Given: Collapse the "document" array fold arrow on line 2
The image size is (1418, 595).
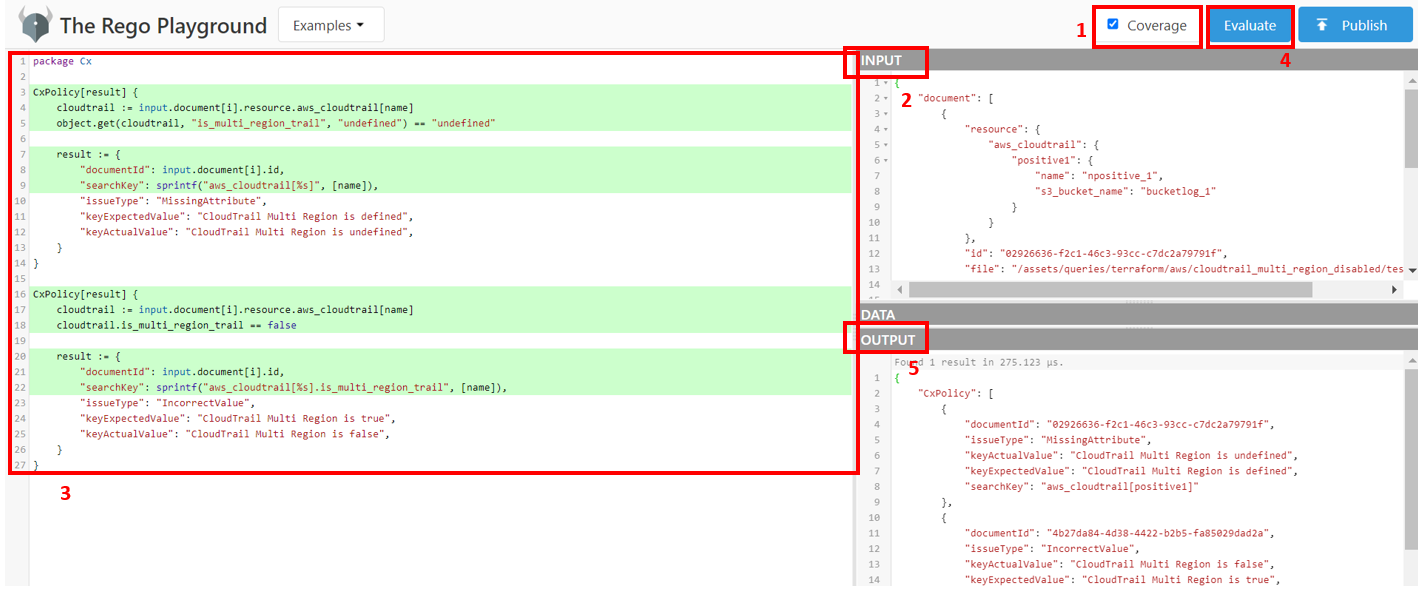Looking at the screenshot, I should (884, 99).
